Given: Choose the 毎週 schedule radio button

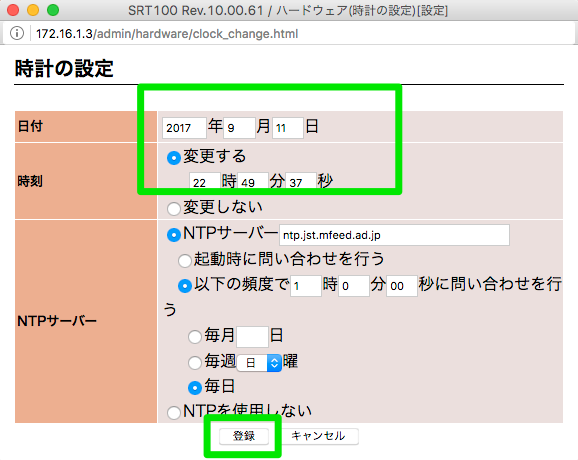Looking at the screenshot, I should pyautogui.click(x=195, y=362).
